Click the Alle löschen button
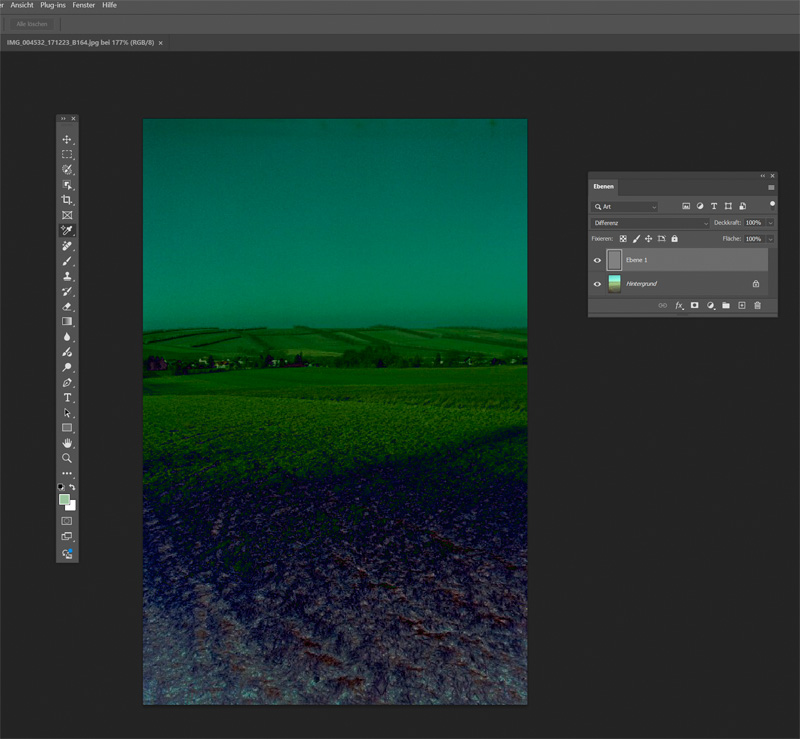Image resolution: width=800 pixels, height=739 pixels. (32, 24)
